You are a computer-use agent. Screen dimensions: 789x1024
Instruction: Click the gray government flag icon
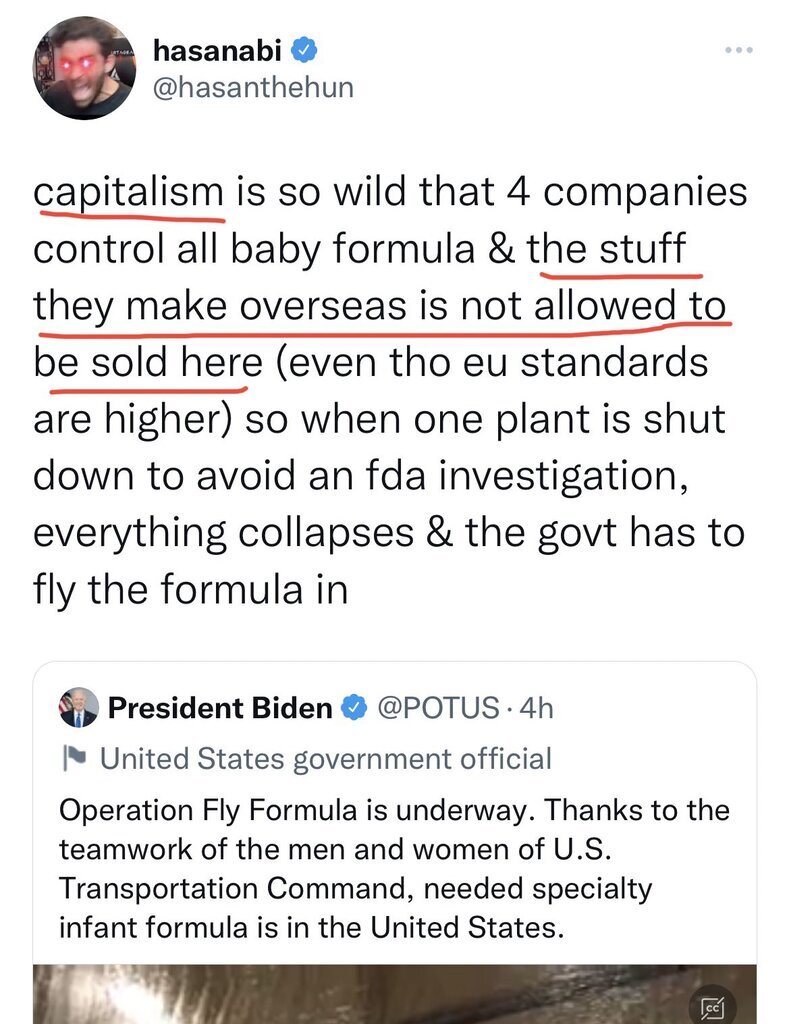coord(73,759)
